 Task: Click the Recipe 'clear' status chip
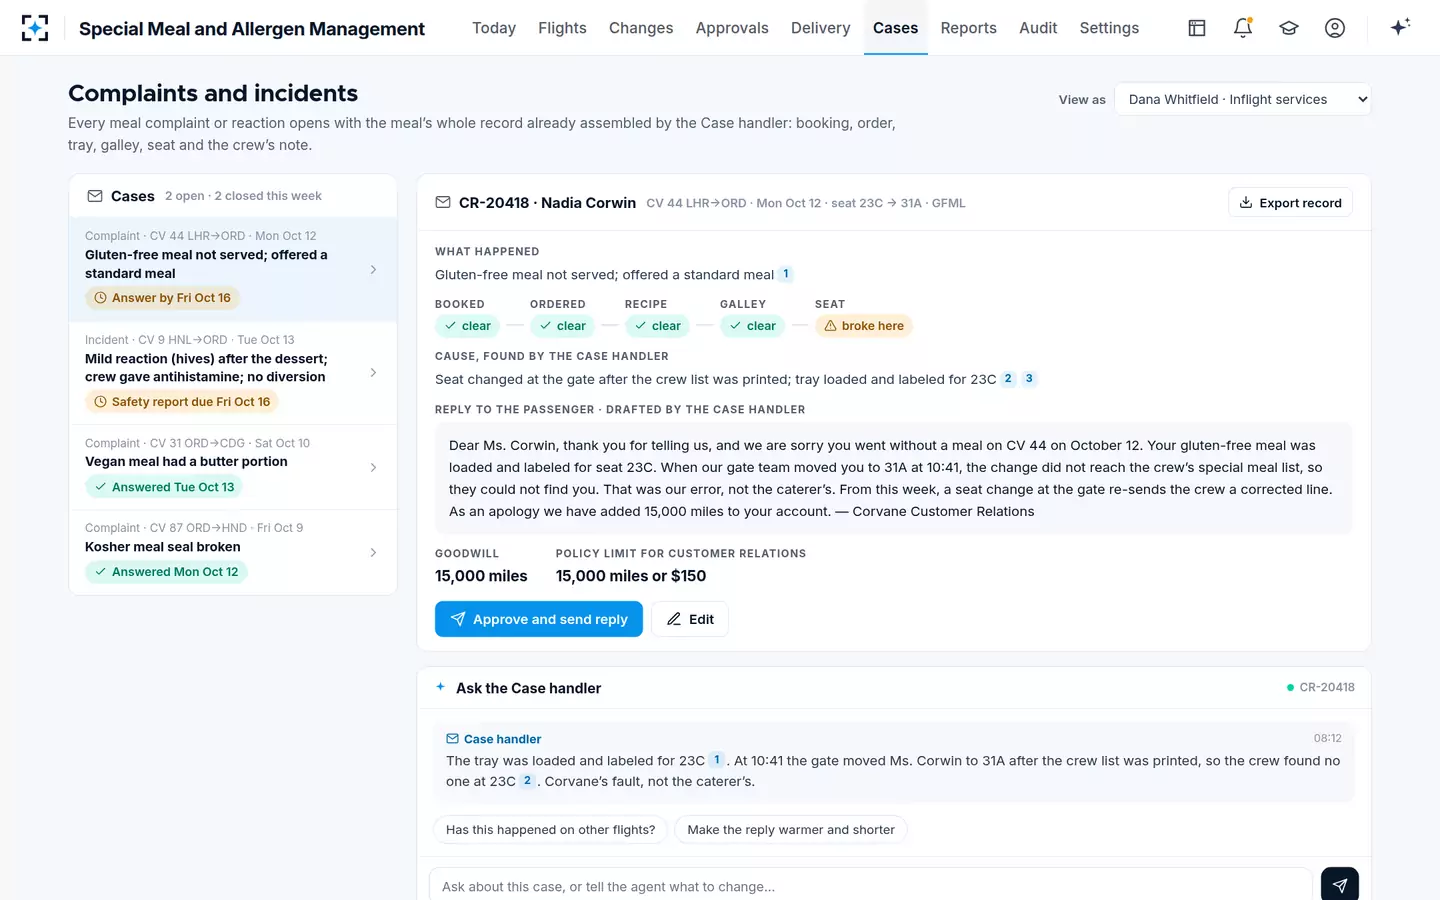point(657,326)
